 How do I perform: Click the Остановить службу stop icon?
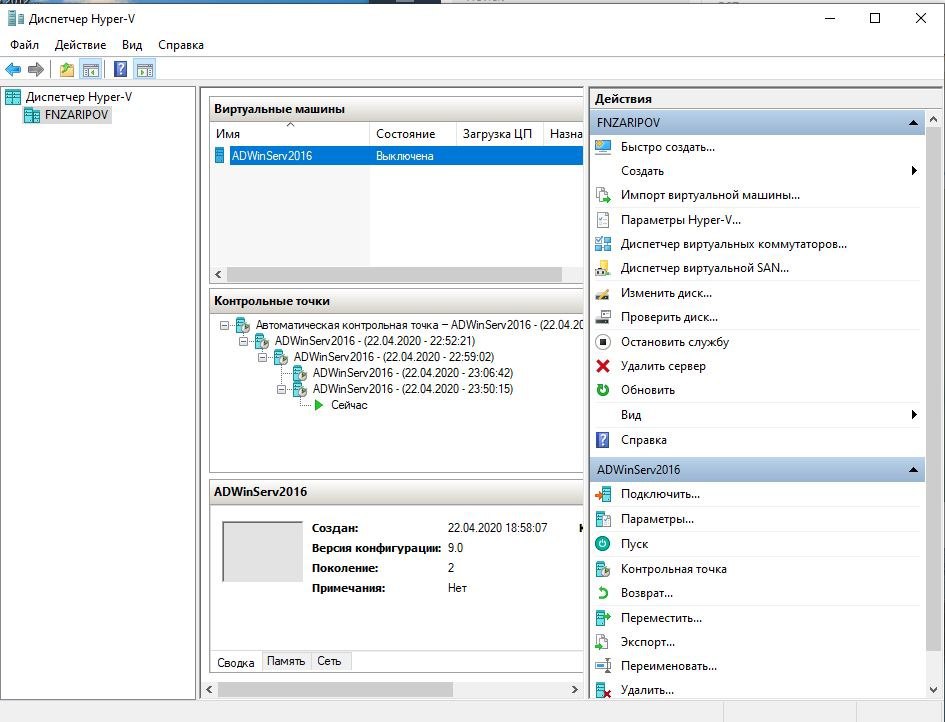pyautogui.click(x=603, y=342)
